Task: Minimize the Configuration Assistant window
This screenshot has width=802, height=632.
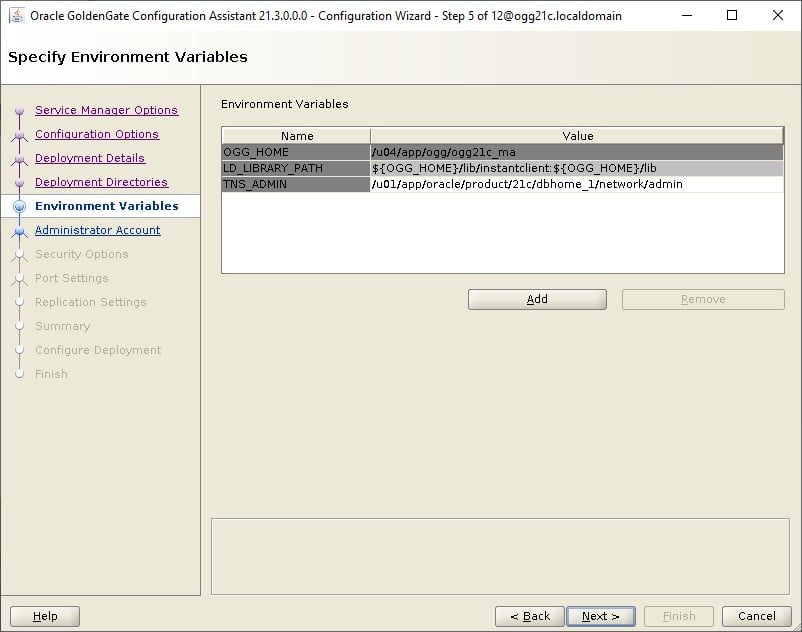Action: point(687,15)
